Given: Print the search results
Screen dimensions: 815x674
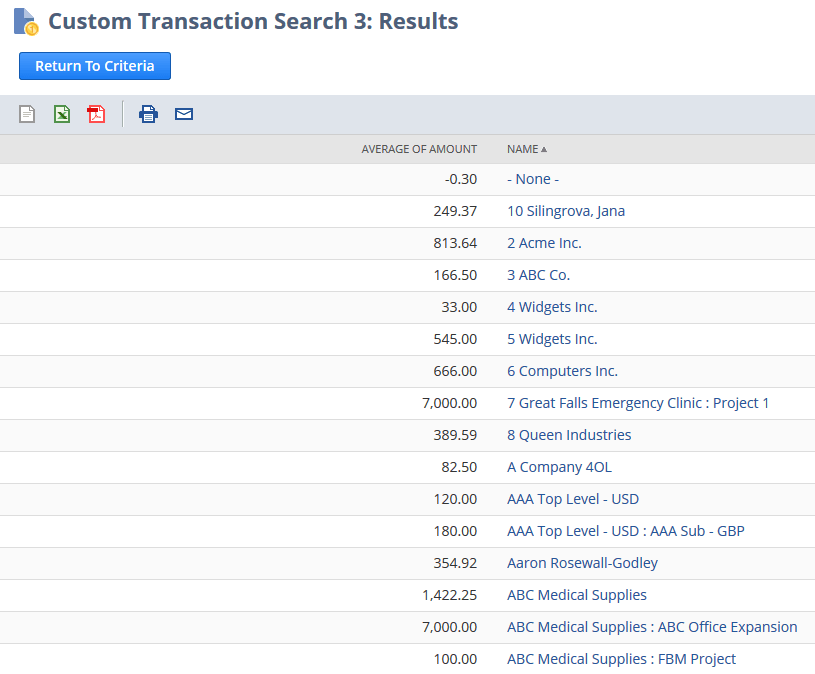Looking at the screenshot, I should click(148, 114).
